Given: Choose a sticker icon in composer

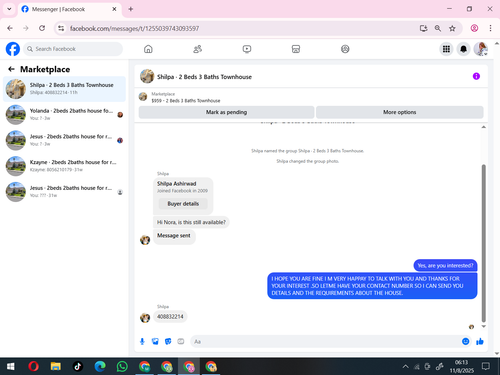Looking at the screenshot, I should pos(168,341).
